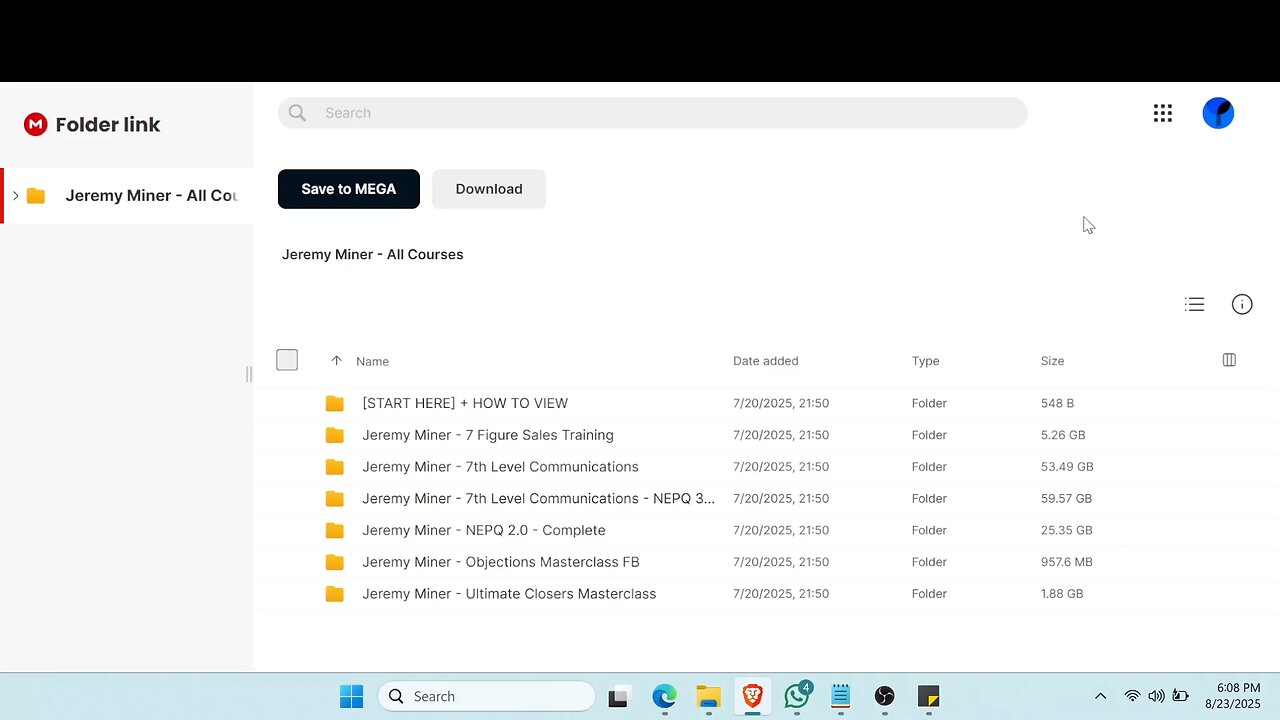Open Sticky Notes from the taskbar

click(x=929, y=696)
